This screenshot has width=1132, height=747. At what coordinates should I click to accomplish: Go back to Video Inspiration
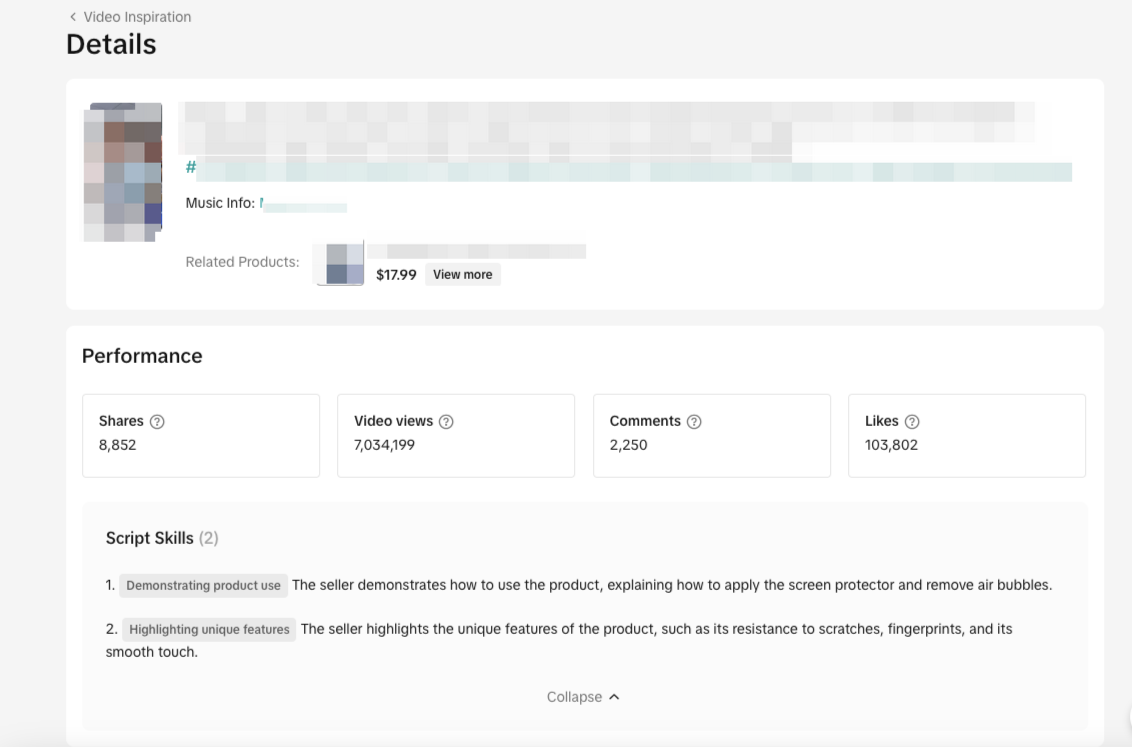tap(129, 17)
